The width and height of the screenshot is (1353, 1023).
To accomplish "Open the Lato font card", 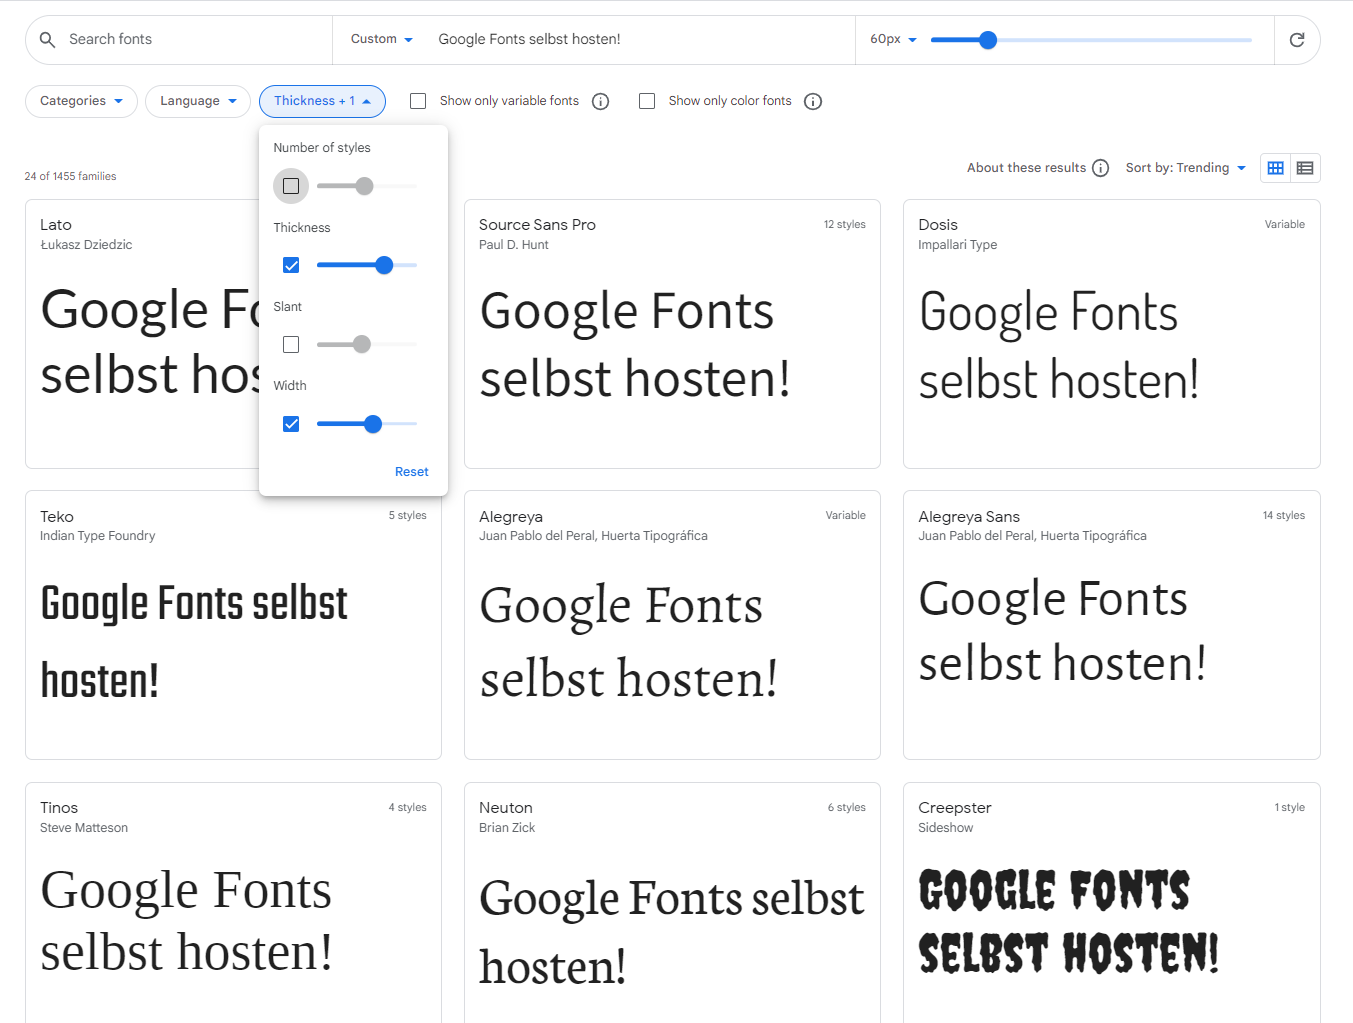I will (x=142, y=334).
